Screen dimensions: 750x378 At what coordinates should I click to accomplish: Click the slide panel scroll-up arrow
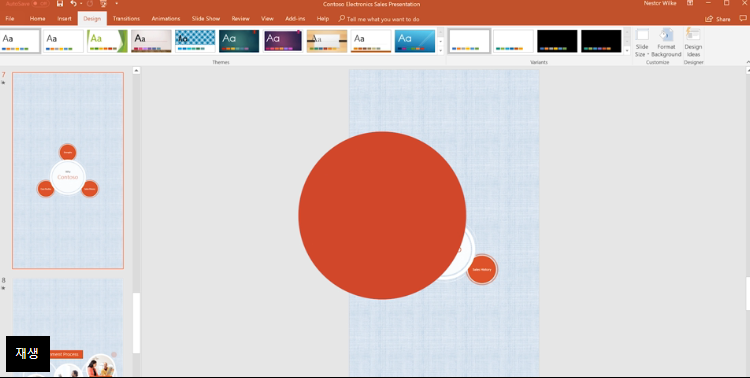tap(136, 70)
